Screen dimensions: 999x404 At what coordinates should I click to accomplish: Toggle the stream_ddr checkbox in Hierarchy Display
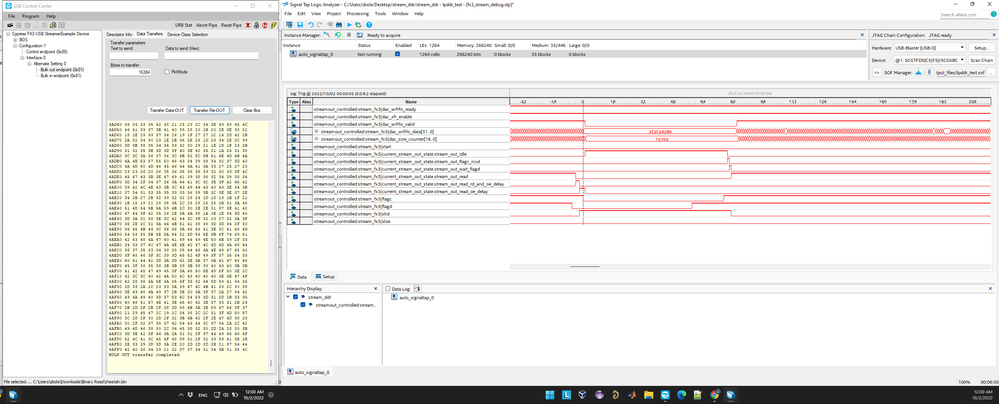click(x=296, y=296)
